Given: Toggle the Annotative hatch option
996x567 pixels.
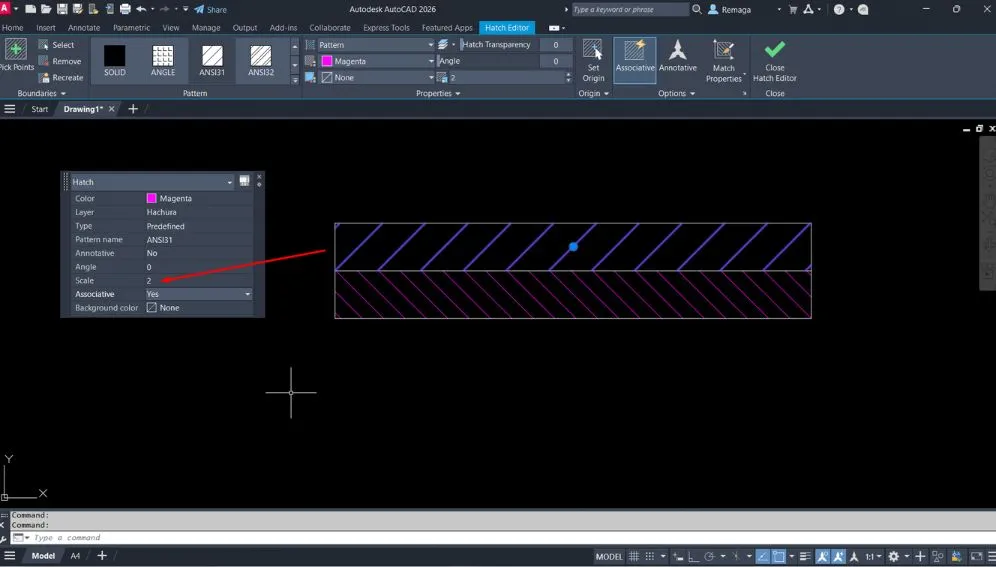Looking at the screenshot, I should pyautogui.click(x=677, y=57).
